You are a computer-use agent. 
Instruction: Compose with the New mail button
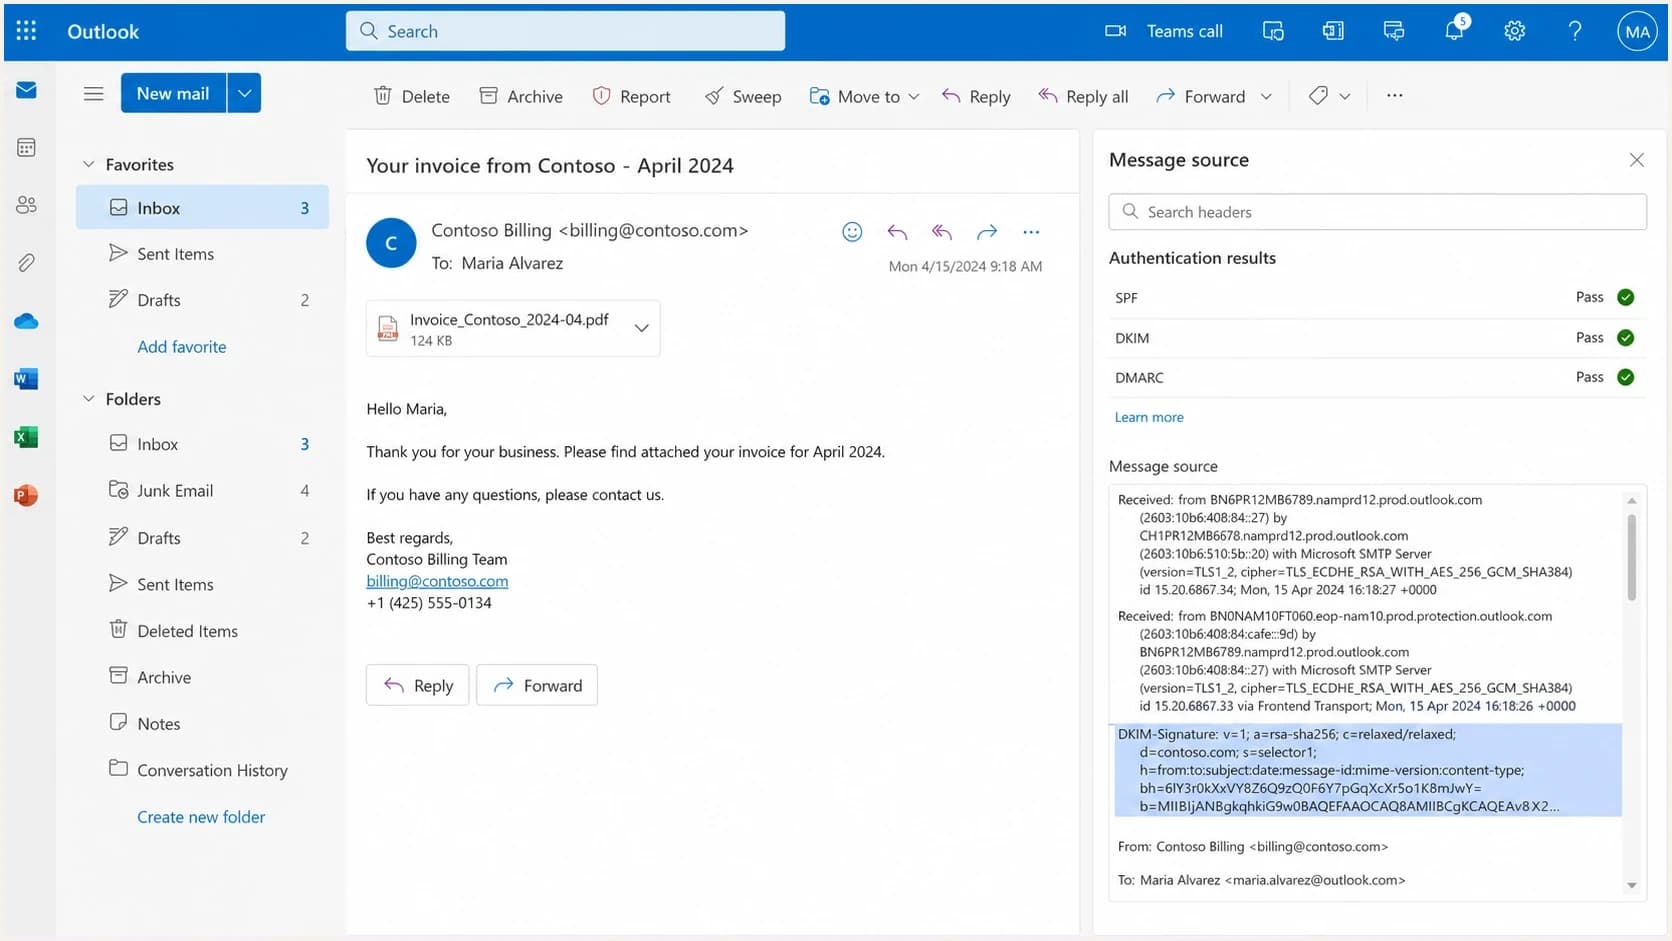point(173,93)
